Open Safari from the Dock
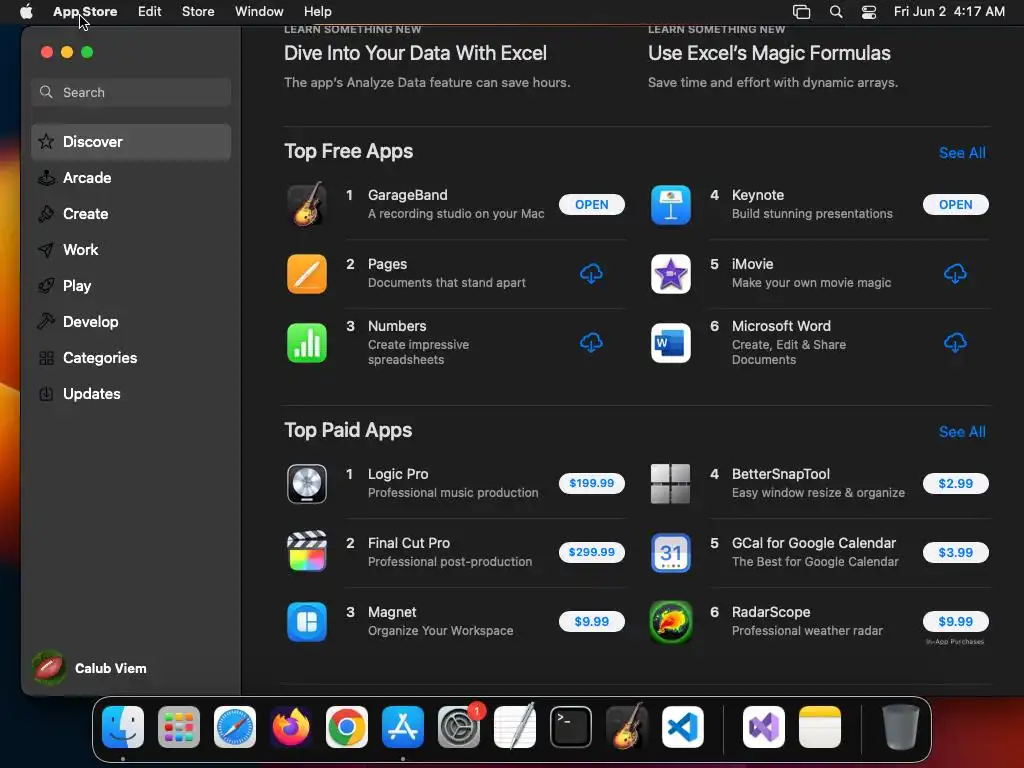The height and width of the screenshot is (768, 1024). [235, 727]
